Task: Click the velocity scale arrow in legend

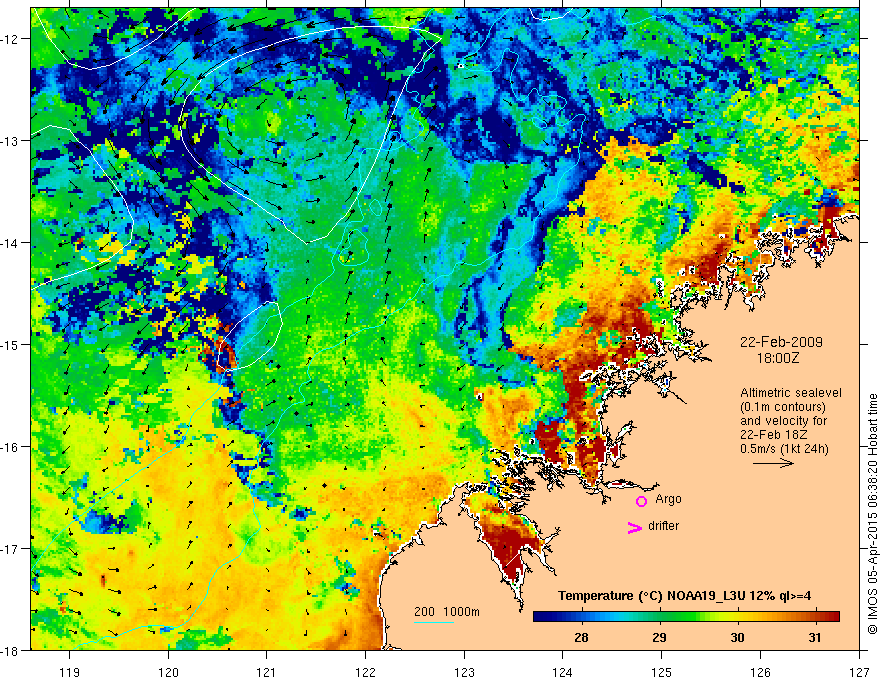Action: point(773,463)
